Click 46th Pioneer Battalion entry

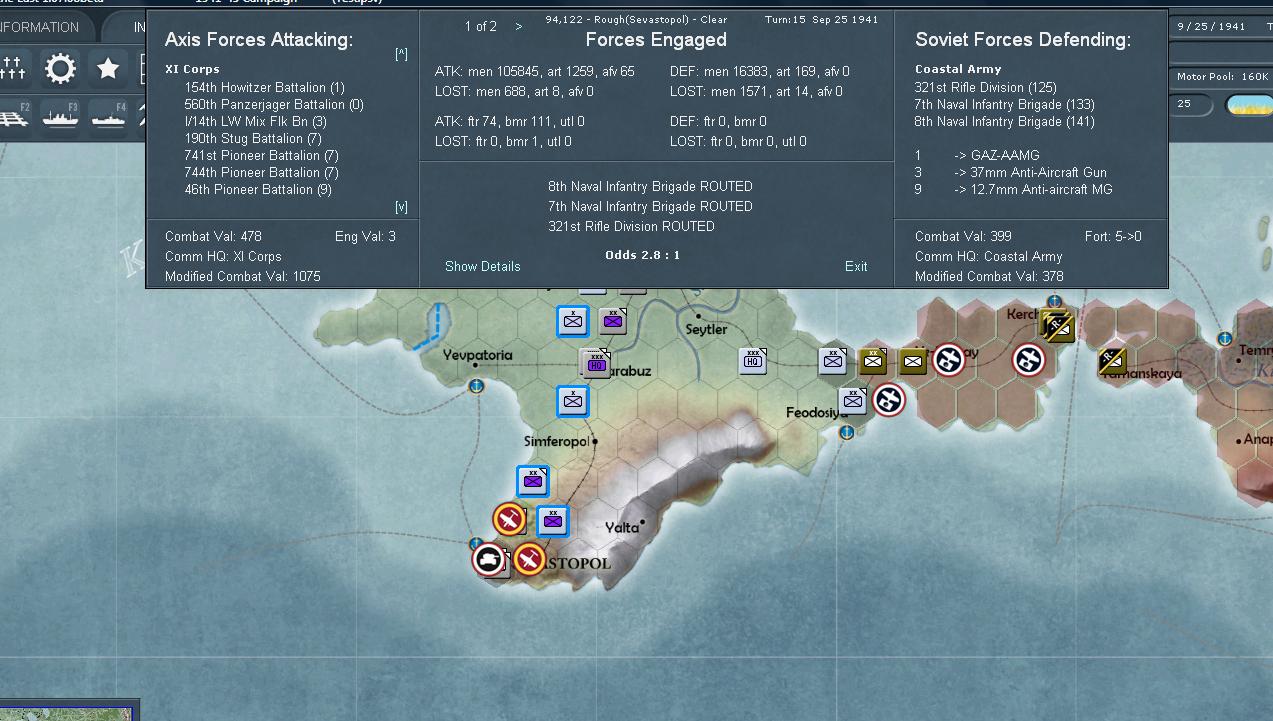258,190
